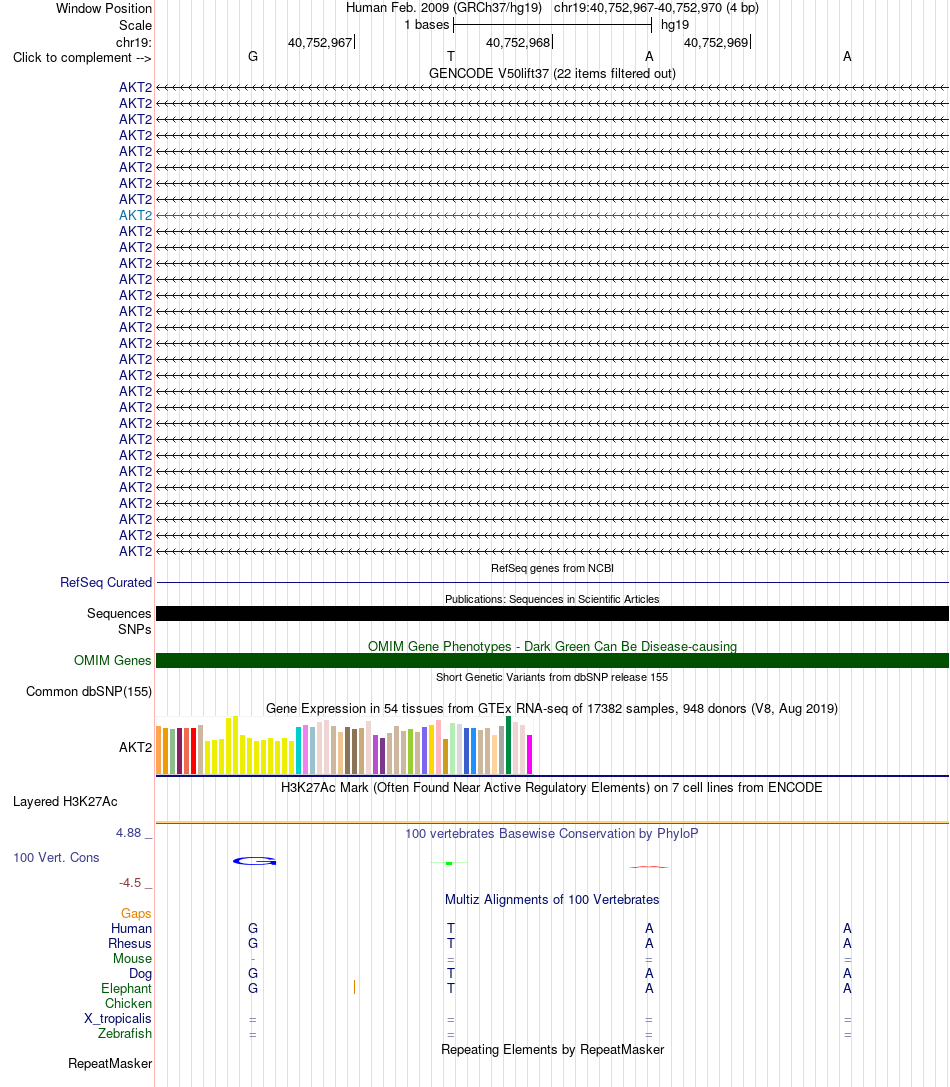Select the Dog alignment row label
This screenshot has height=1087, width=950.
coord(140,974)
